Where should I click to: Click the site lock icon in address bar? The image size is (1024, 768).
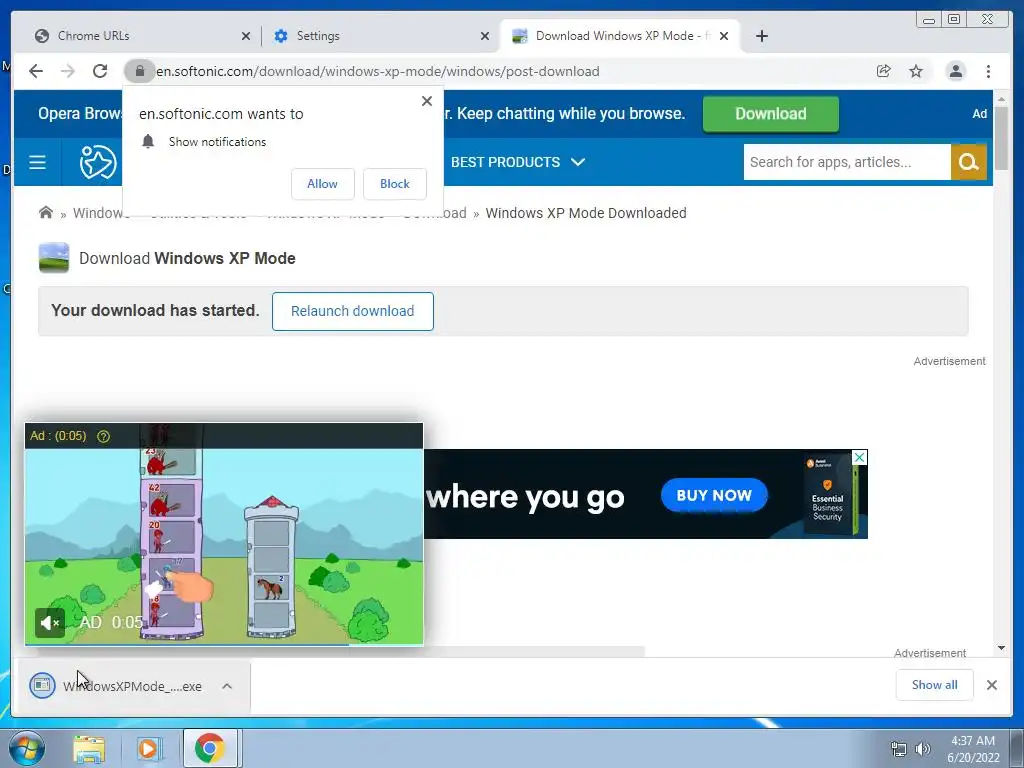click(x=139, y=71)
